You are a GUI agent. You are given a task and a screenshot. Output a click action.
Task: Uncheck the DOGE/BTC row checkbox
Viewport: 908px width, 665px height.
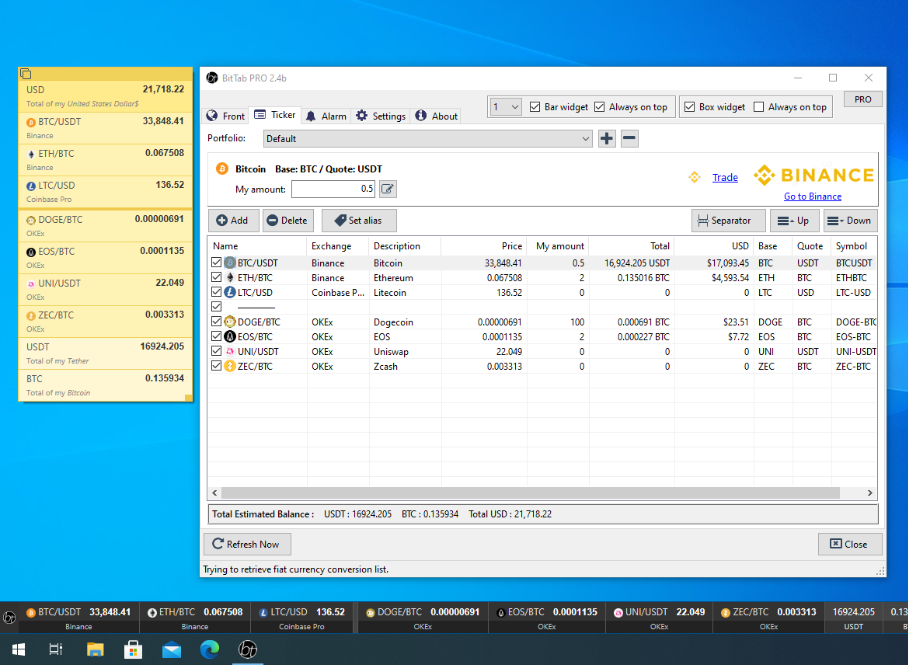click(217, 322)
